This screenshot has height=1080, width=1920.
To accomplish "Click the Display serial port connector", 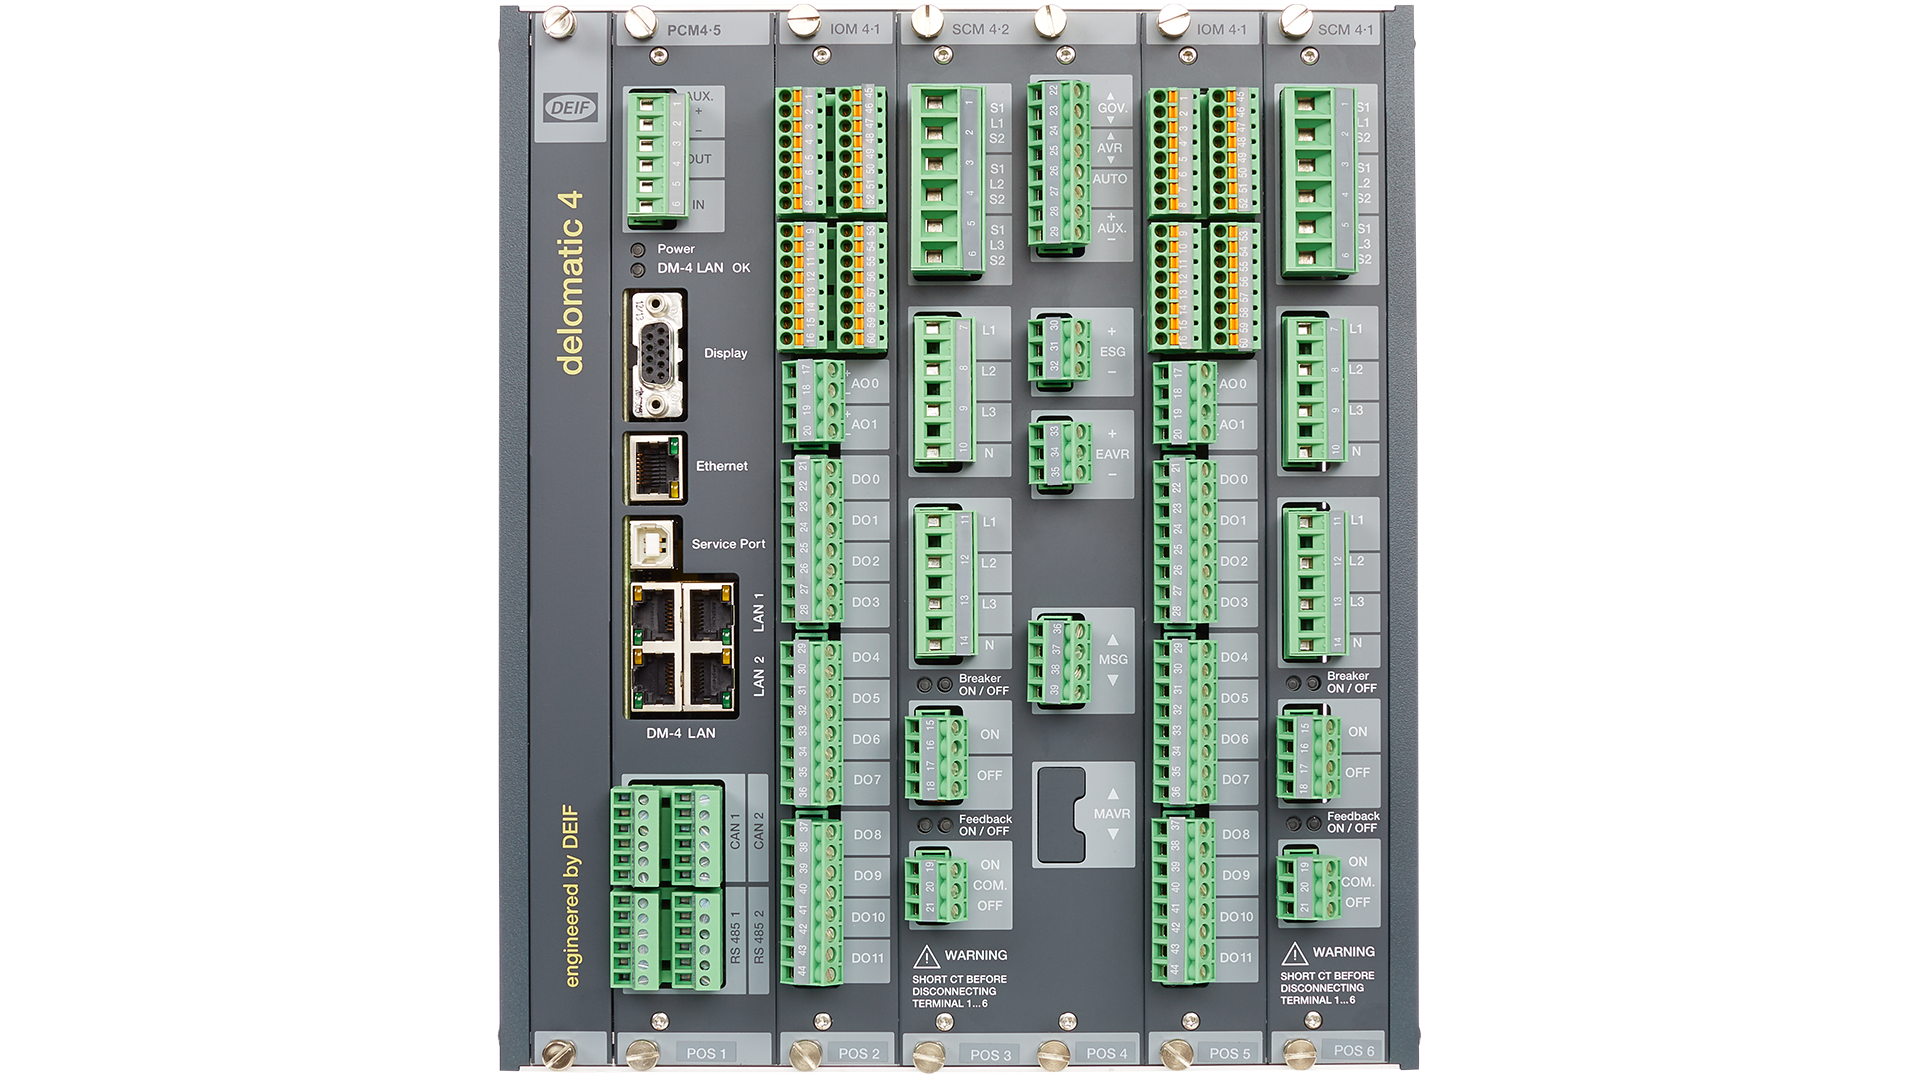I will click(x=655, y=354).
